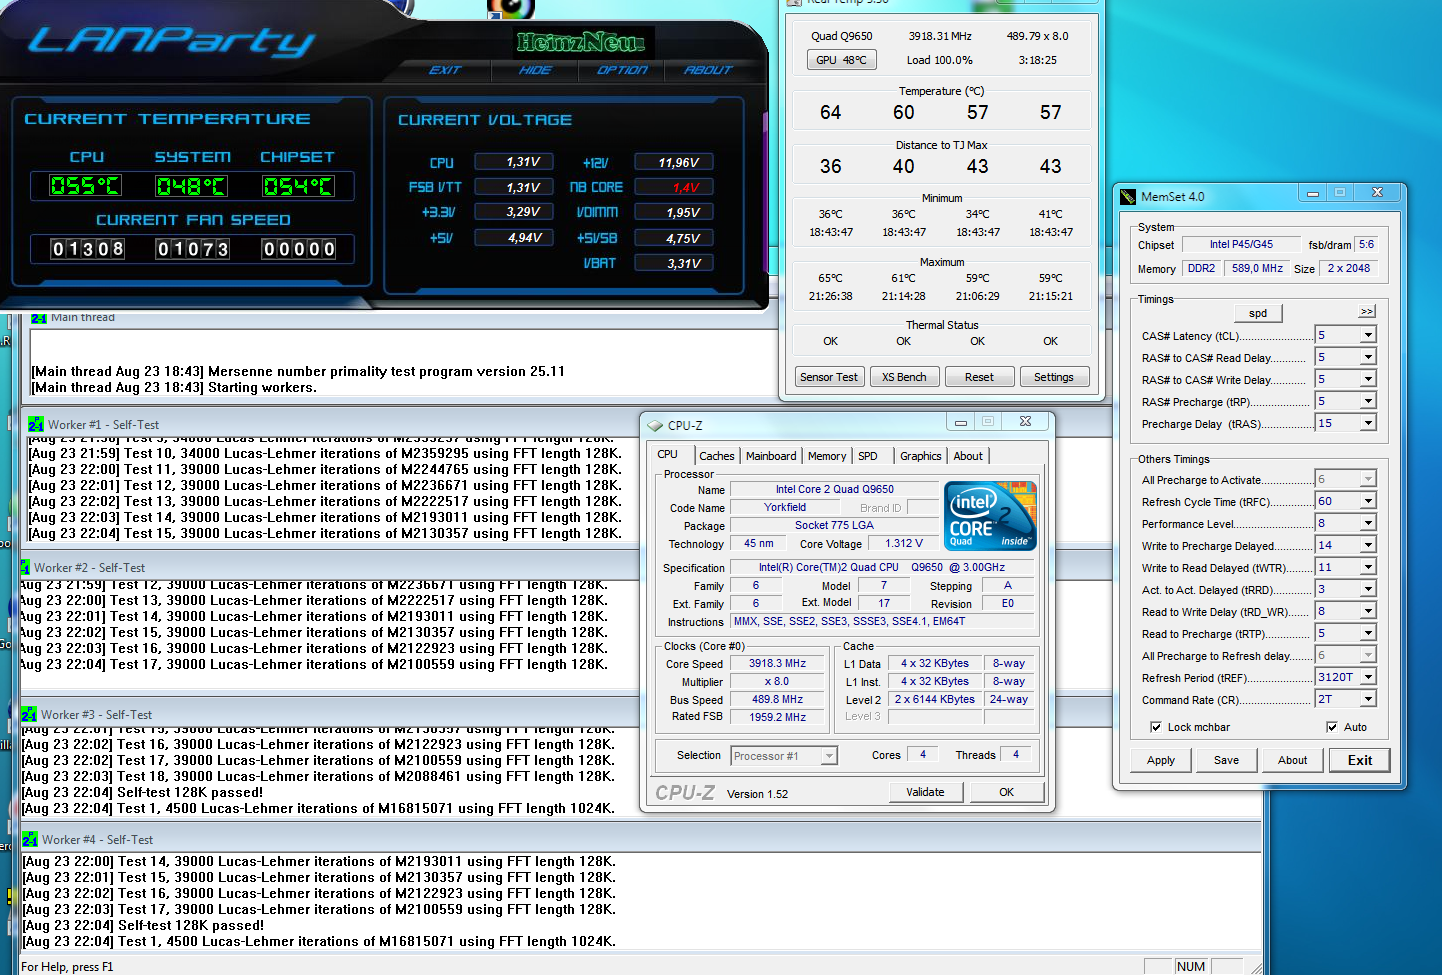Click the GPU 48°C button in Real Temp
This screenshot has width=1442, height=975.
click(841, 60)
